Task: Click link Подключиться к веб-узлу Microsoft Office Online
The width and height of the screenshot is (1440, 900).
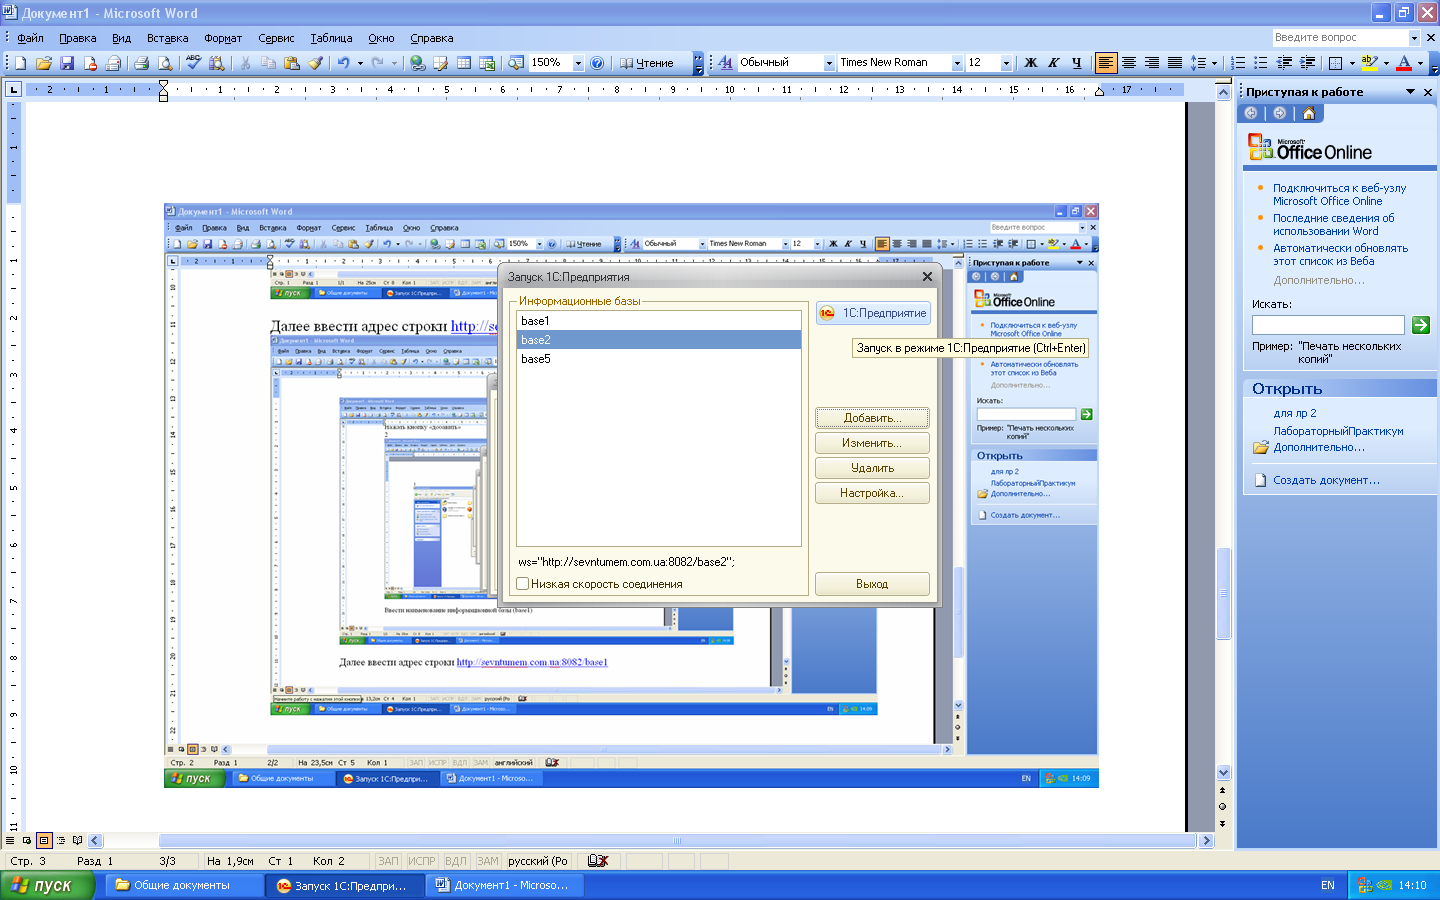Action: [x=1339, y=194]
